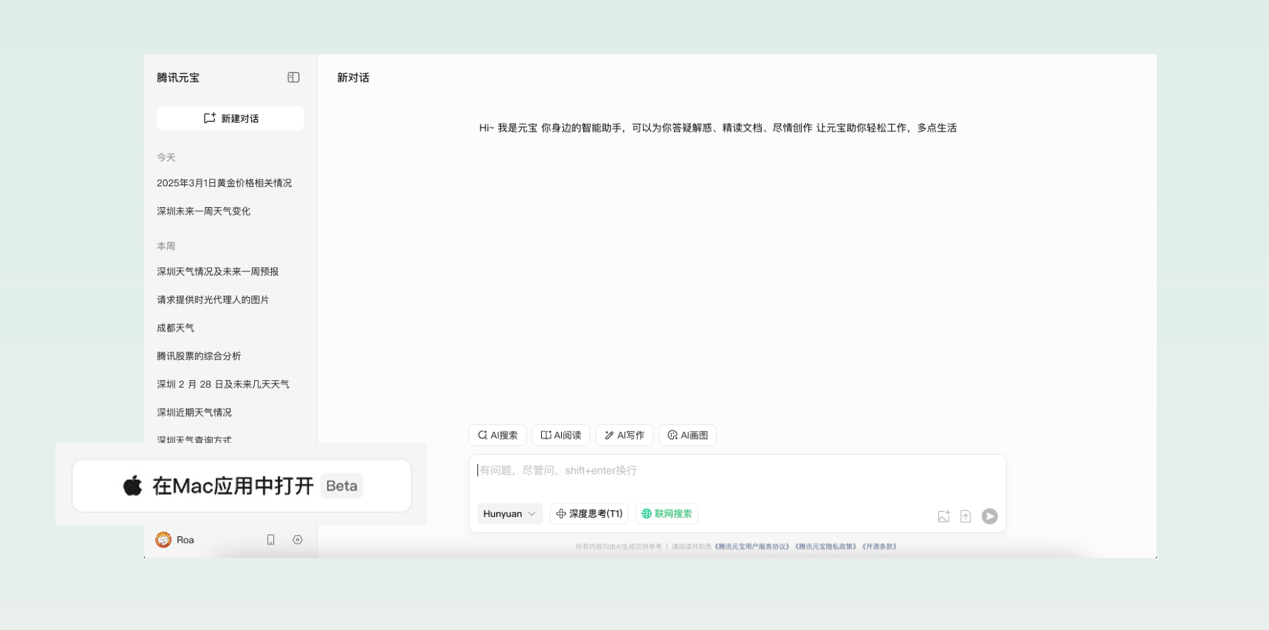Open the 开源条款 link
Image resolution: width=1269 pixels, height=630 pixels.
coord(881,546)
